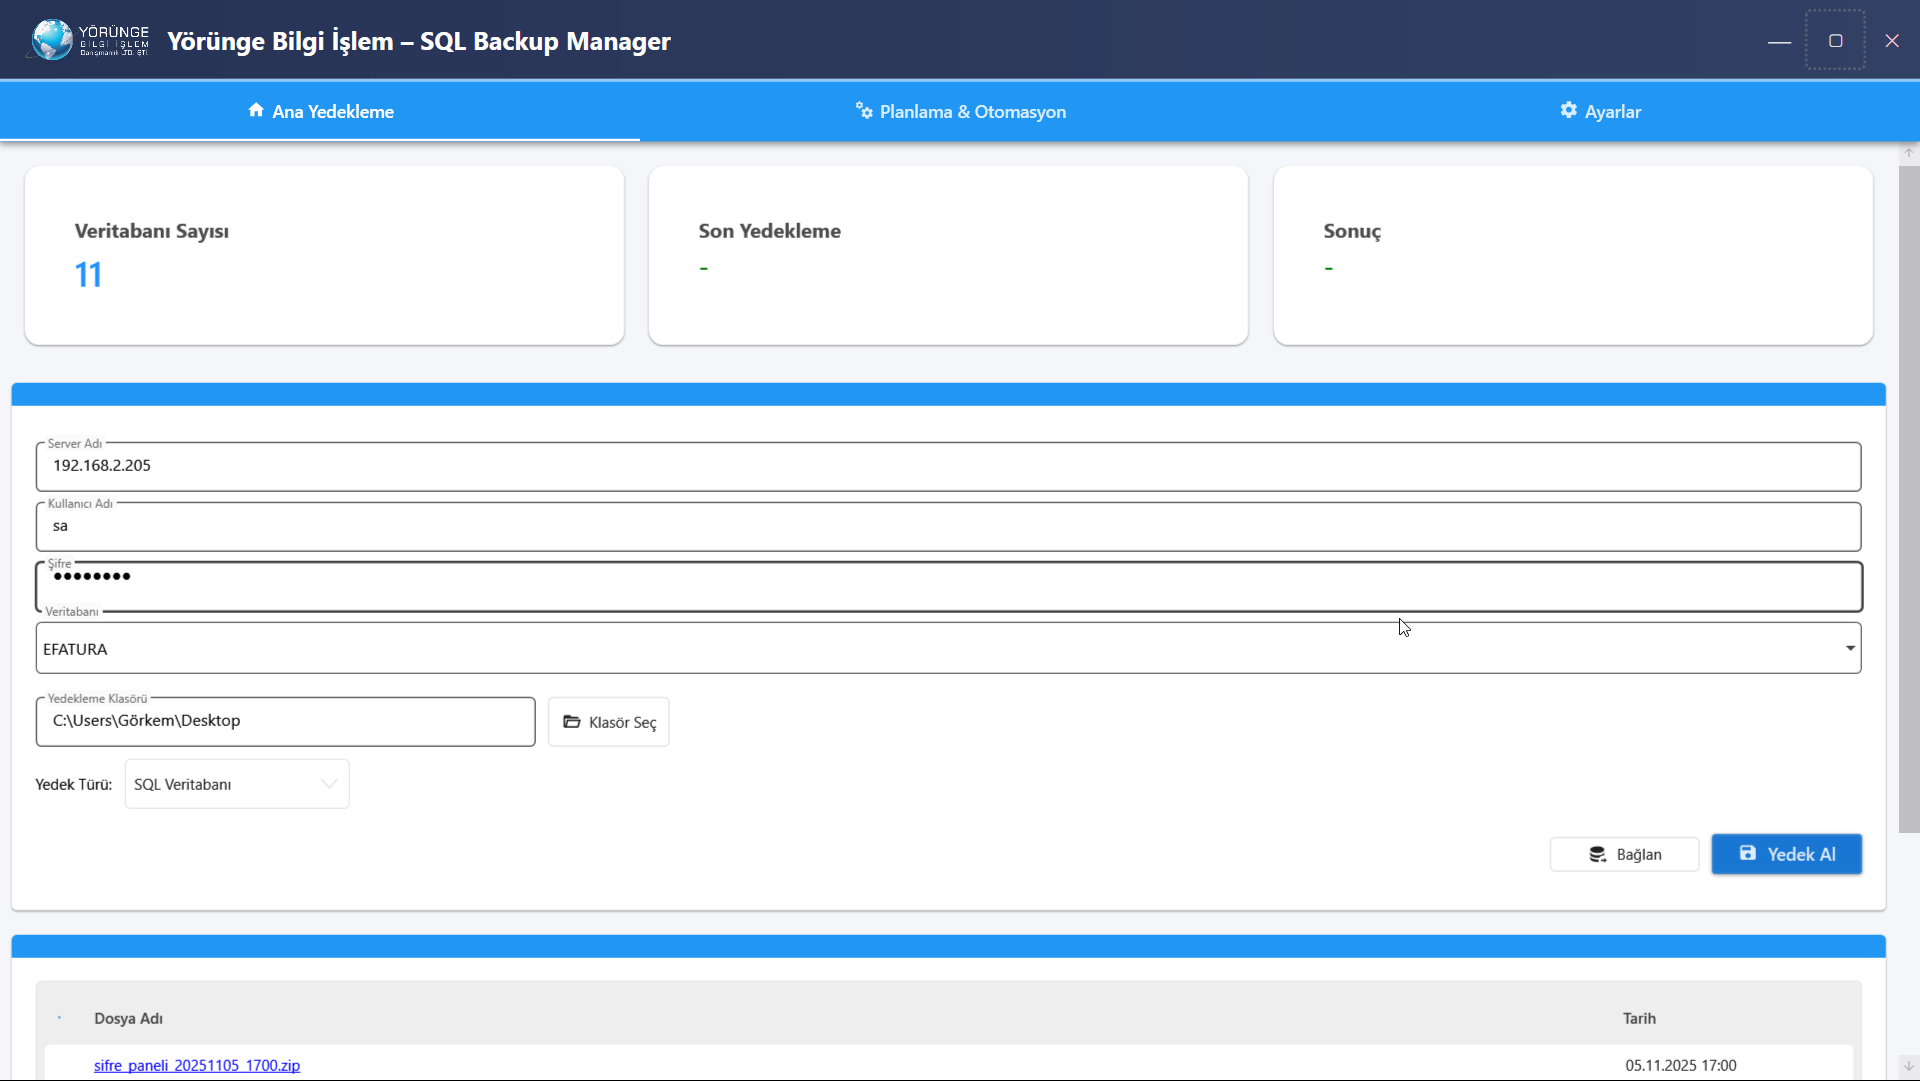
Task: Click the home icon on Ana Yedekleme tab
Action: (256, 111)
